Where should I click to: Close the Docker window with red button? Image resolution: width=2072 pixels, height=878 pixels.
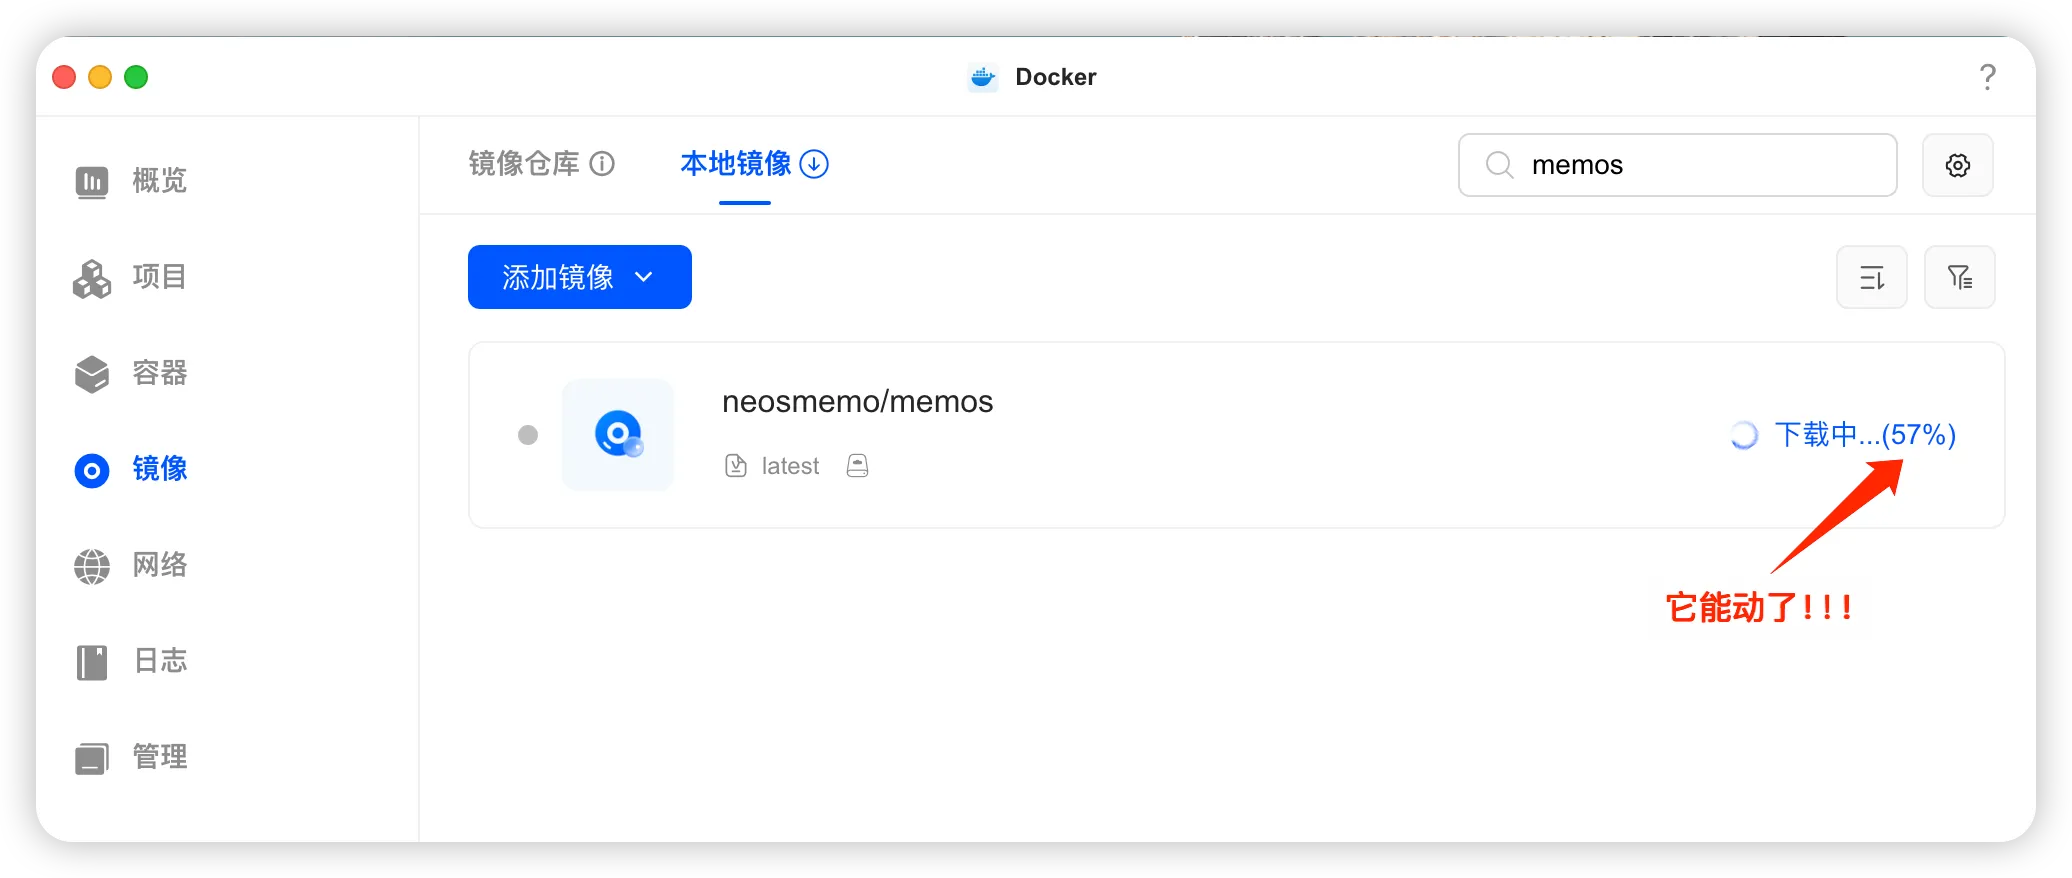tap(64, 77)
